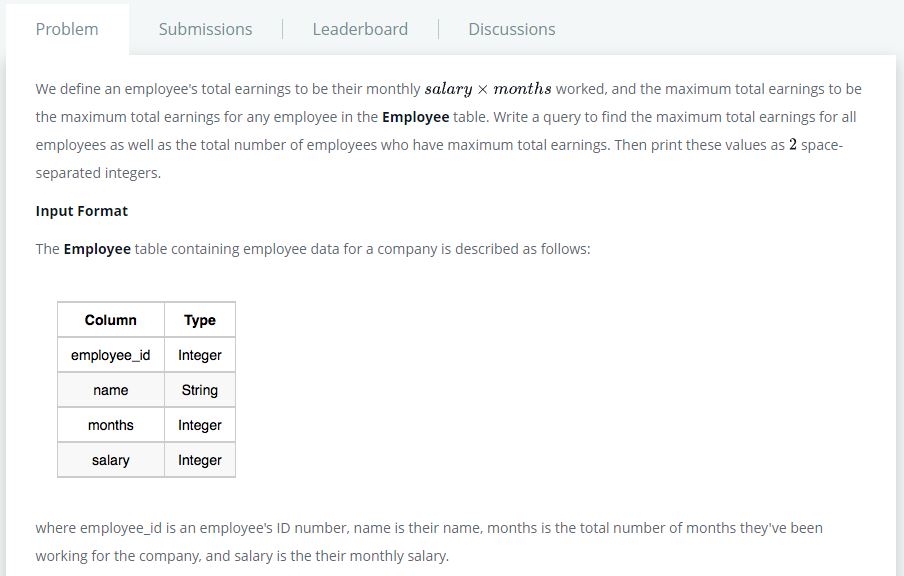Click bold Employee in the first paragraph
This screenshot has height=576, width=904.
(416, 117)
